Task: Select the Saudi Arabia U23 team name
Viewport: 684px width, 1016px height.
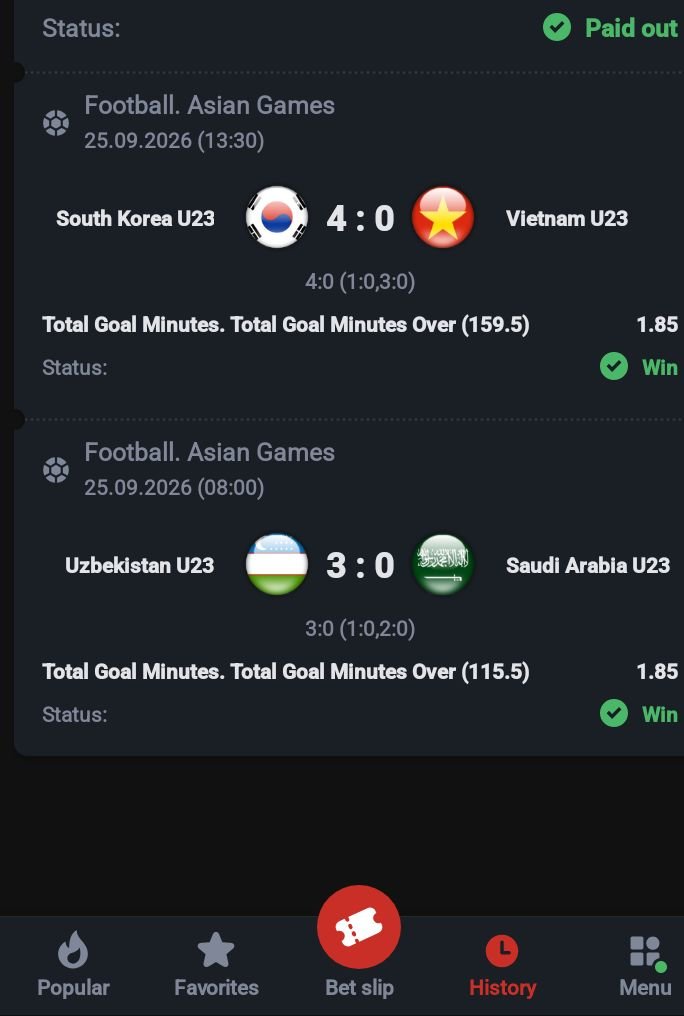Action: pyautogui.click(x=587, y=565)
